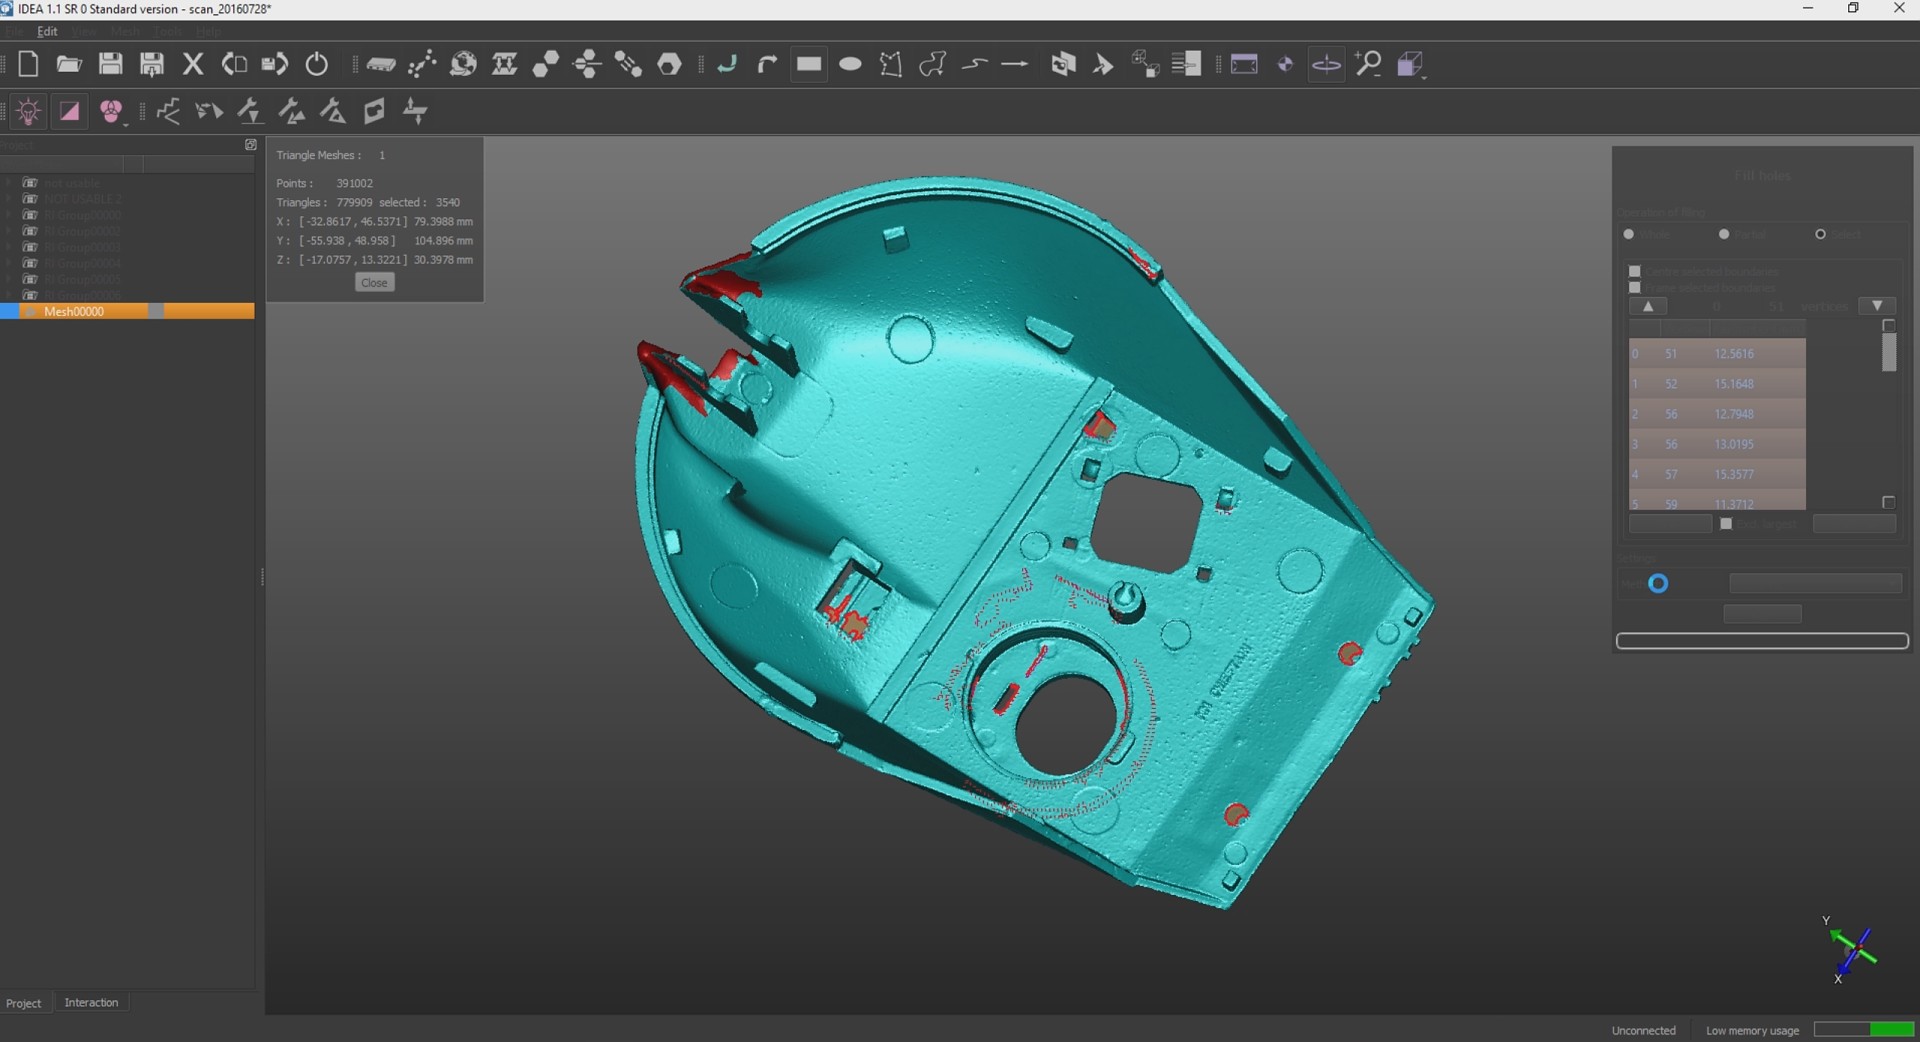
Task: Choose the Select radio option
Action: click(x=1820, y=234)
